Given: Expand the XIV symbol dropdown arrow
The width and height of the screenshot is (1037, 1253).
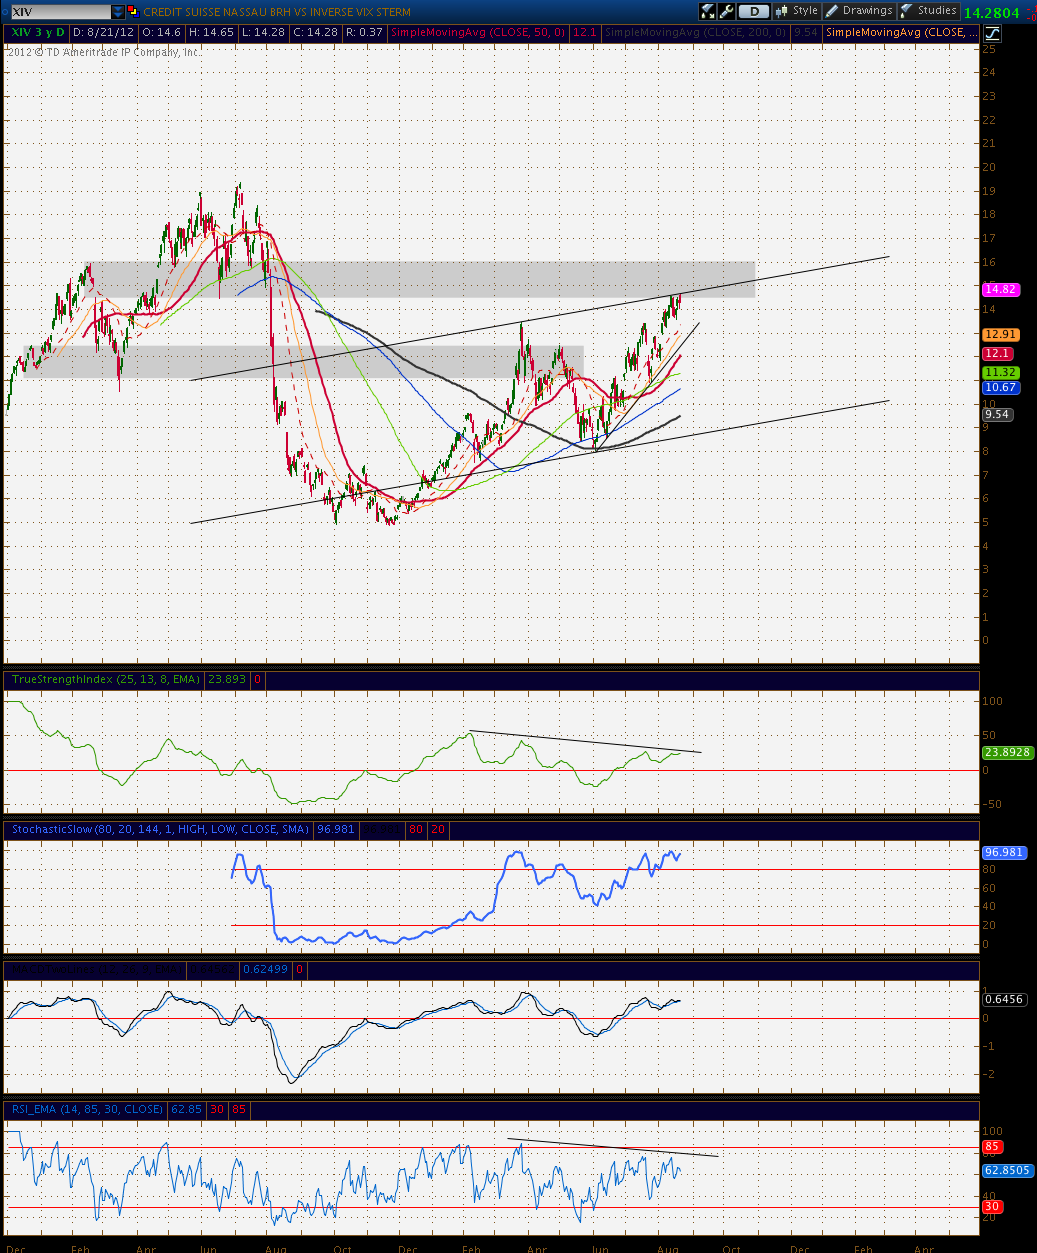Looking at the screenshot, I should pos(118,12).
